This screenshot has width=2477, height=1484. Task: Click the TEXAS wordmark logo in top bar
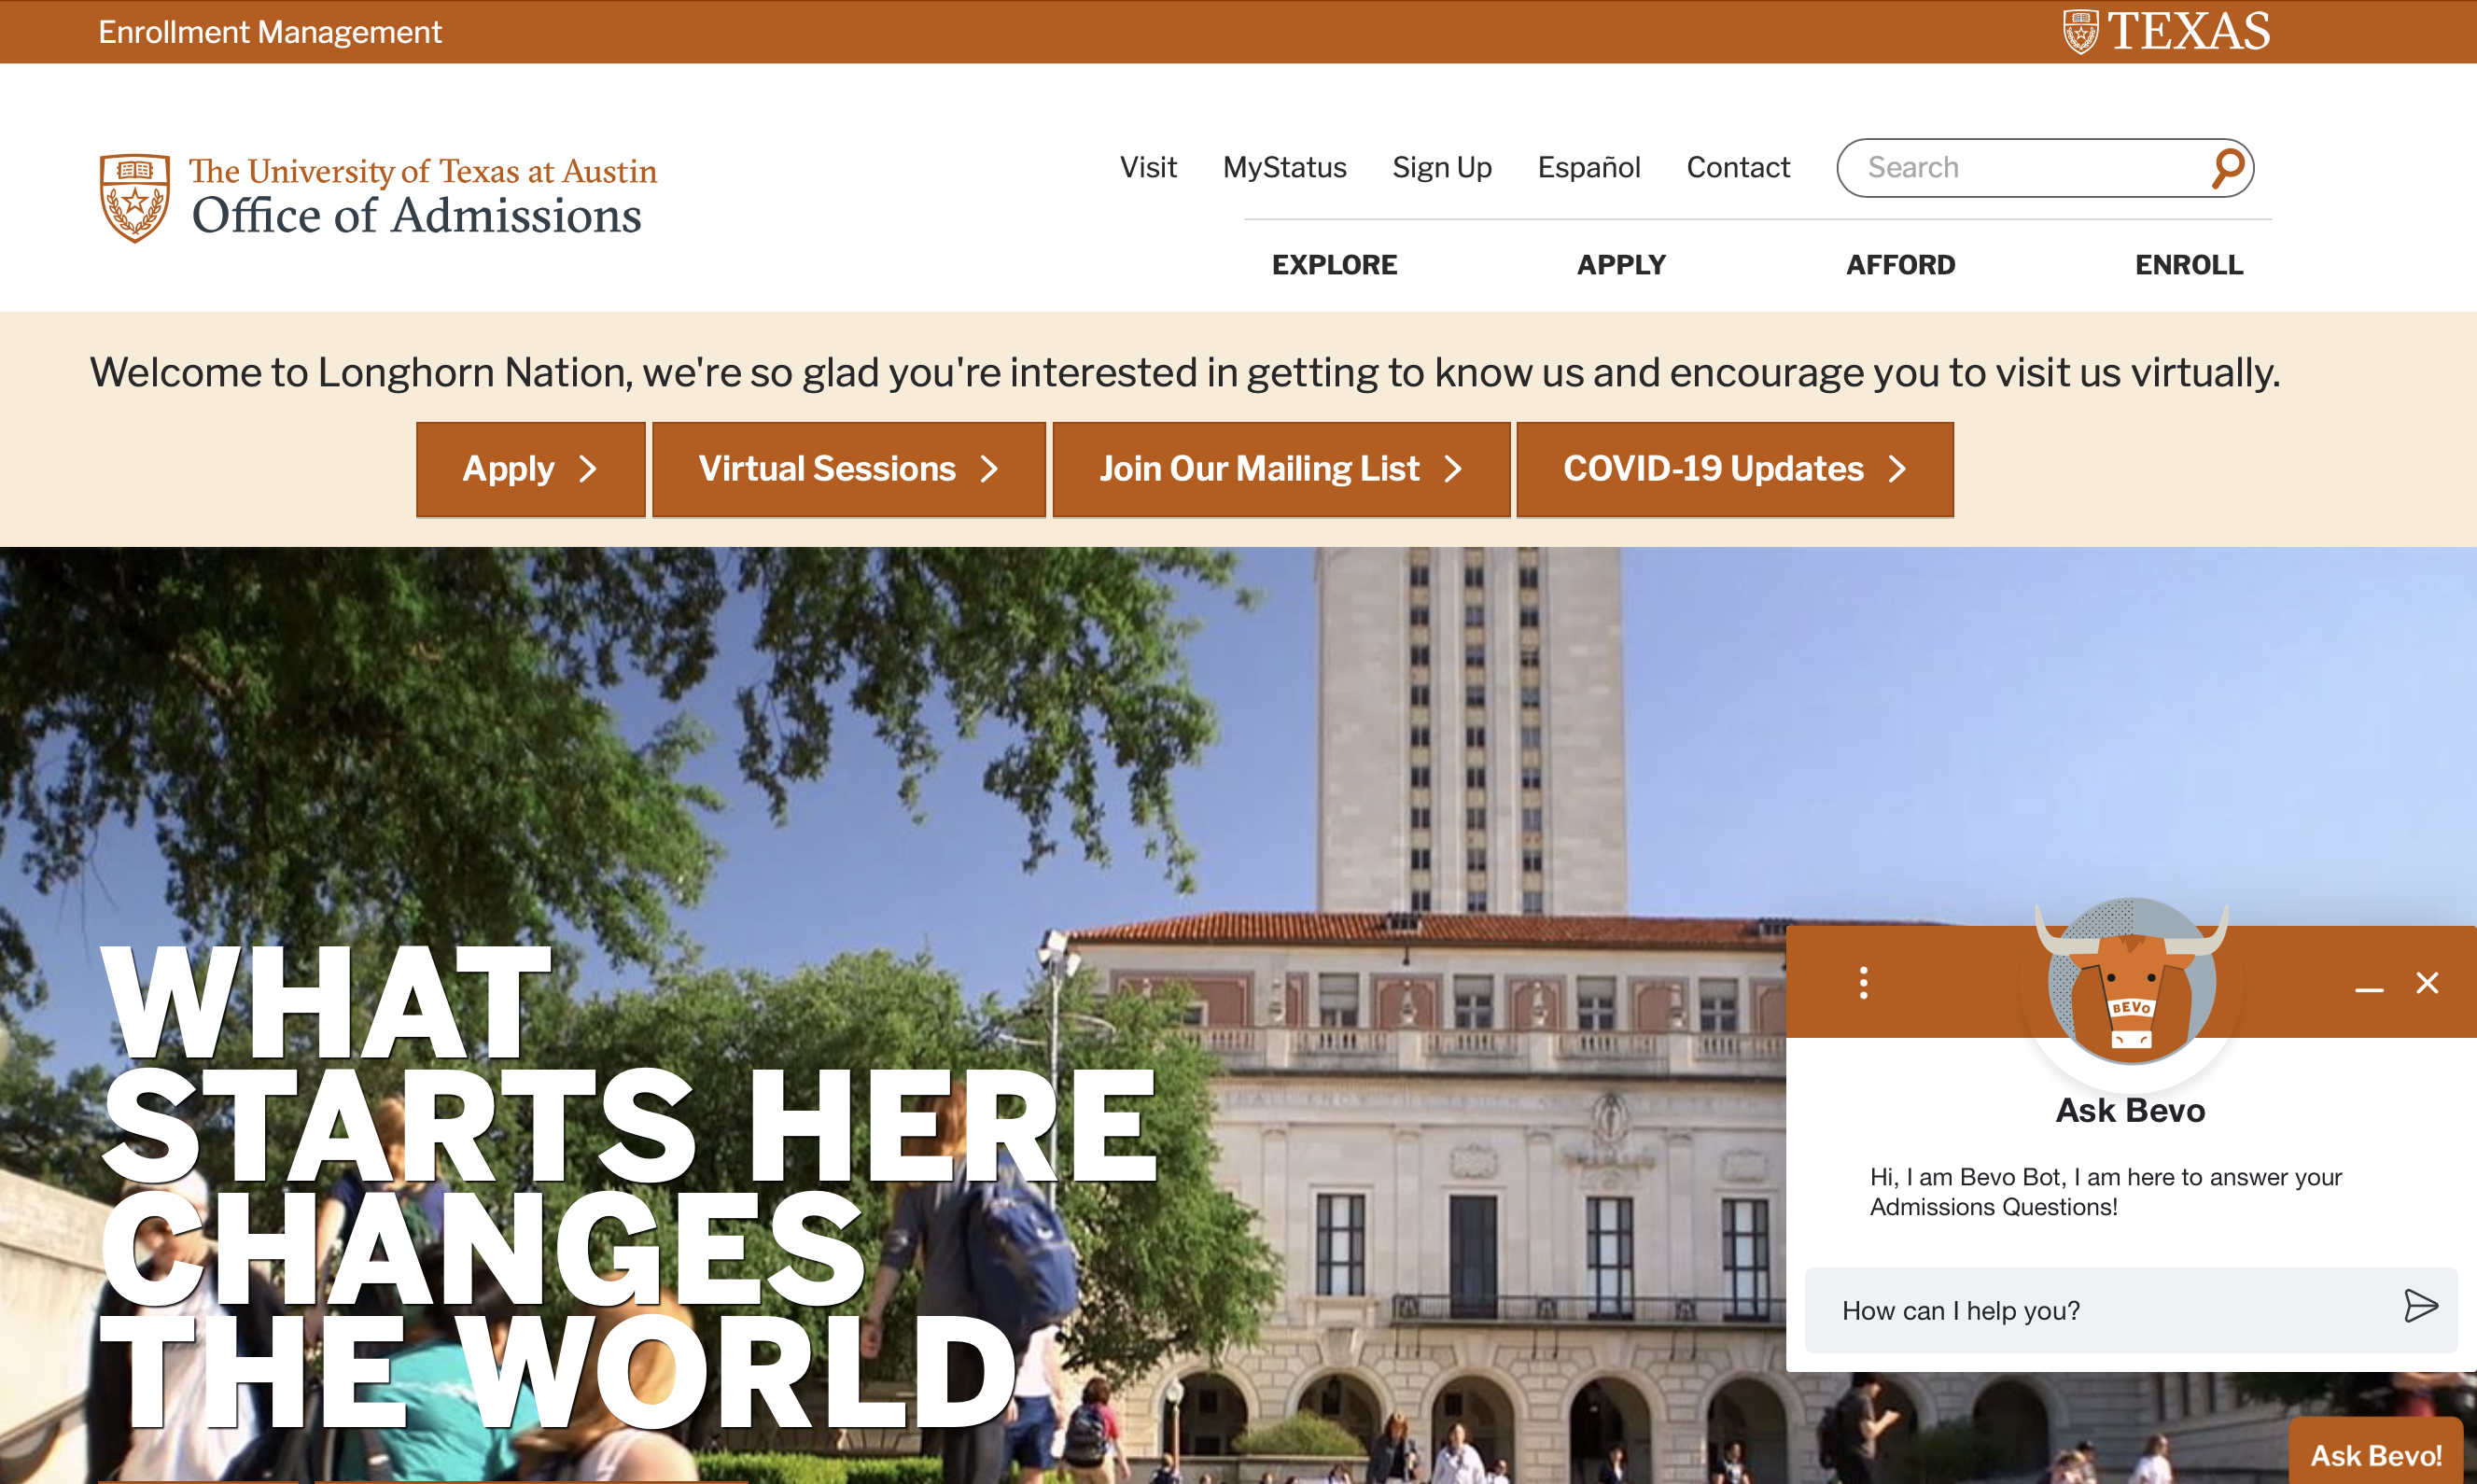point(2166,31)
